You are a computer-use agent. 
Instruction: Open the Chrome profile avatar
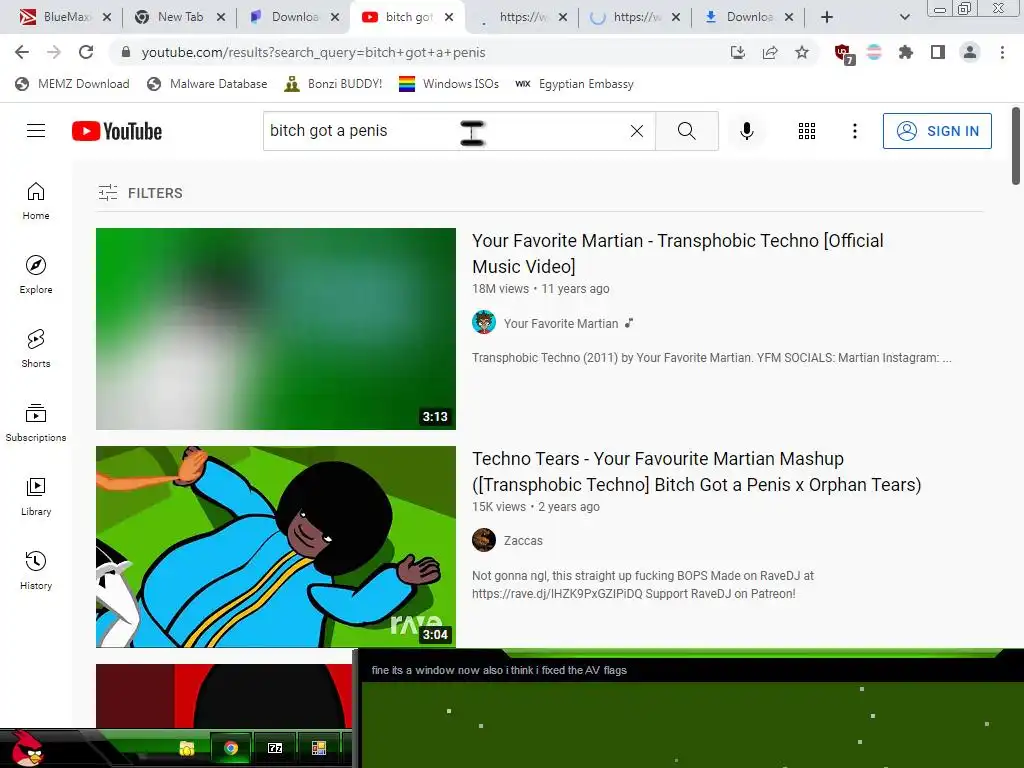[x=970, y=52]
